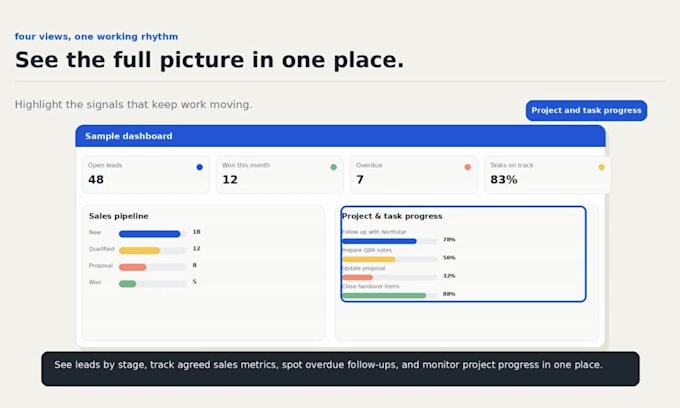Click the count 5 beside the Won bar
Screen dimensions: 680x408
[194, 282]
